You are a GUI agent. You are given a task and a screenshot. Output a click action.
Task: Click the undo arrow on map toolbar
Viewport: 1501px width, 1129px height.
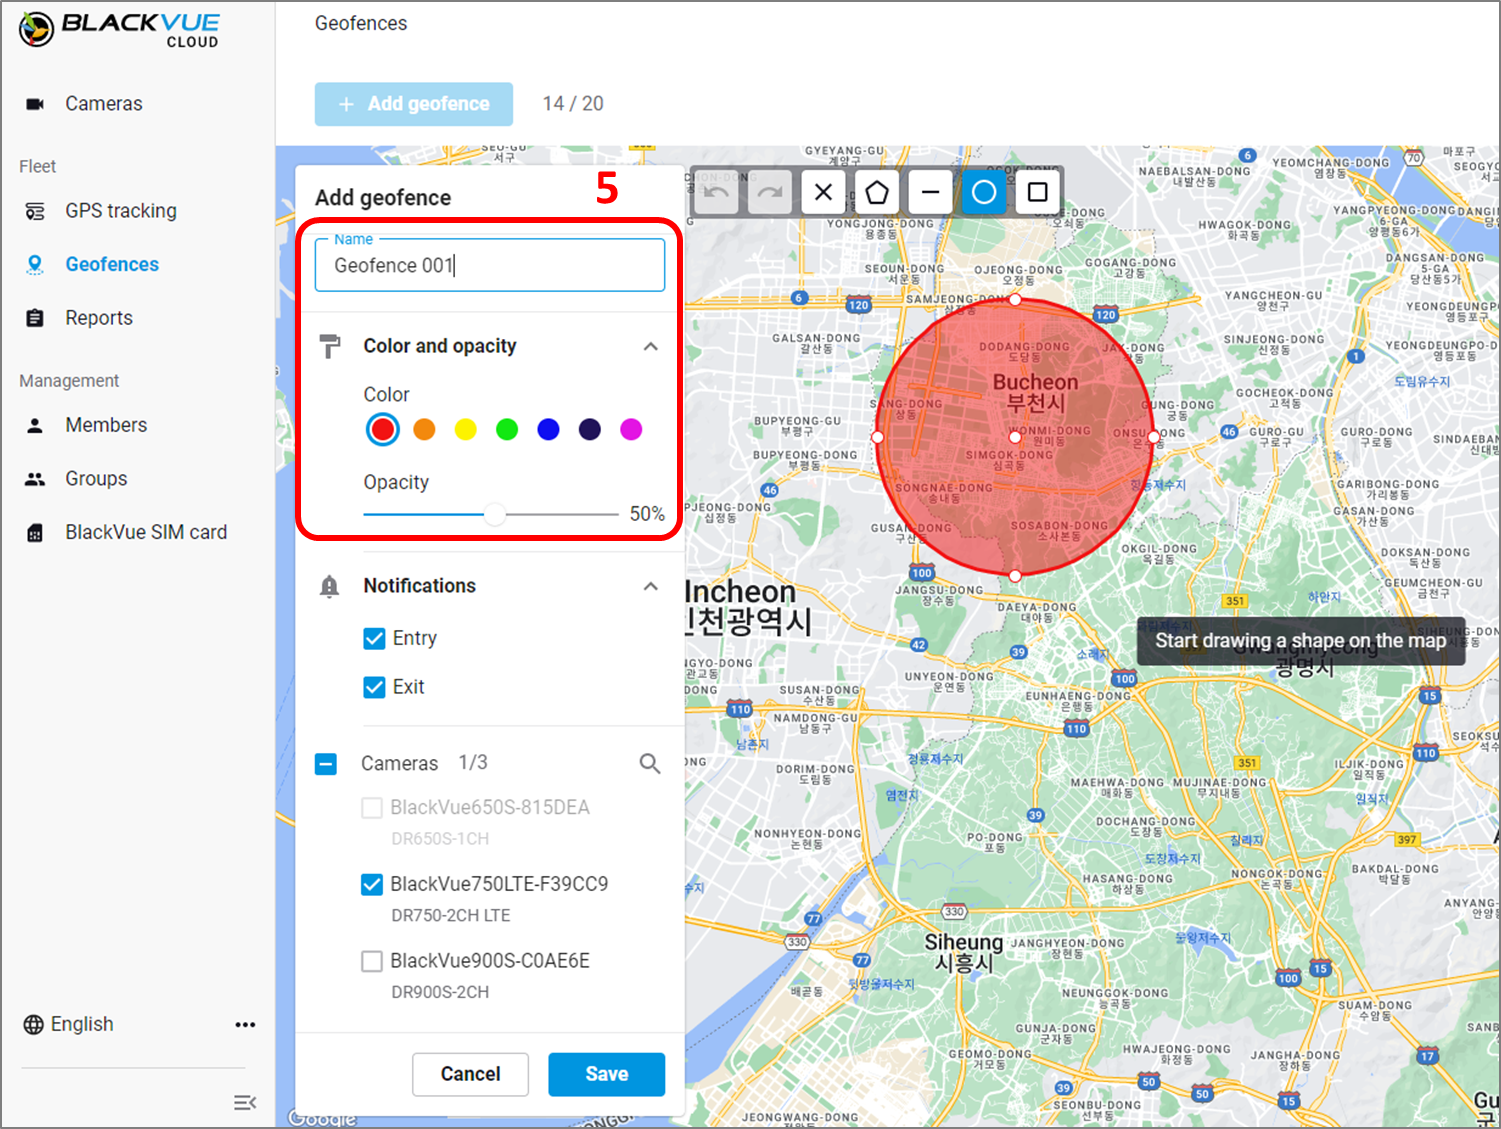point(716,192)
